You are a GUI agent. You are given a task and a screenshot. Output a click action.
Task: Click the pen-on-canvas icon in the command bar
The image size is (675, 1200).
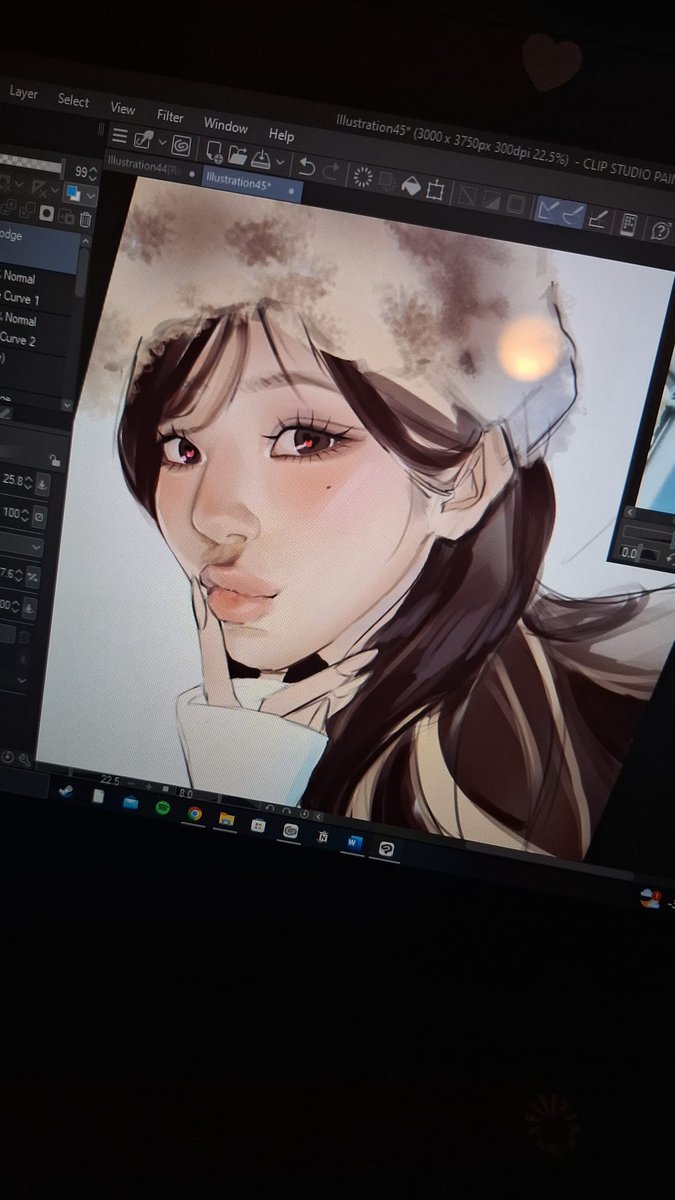(x=143, y=140)
